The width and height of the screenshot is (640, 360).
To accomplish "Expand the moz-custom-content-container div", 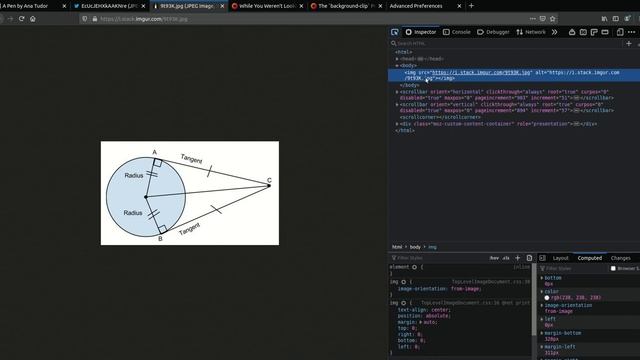I will 397,124.
